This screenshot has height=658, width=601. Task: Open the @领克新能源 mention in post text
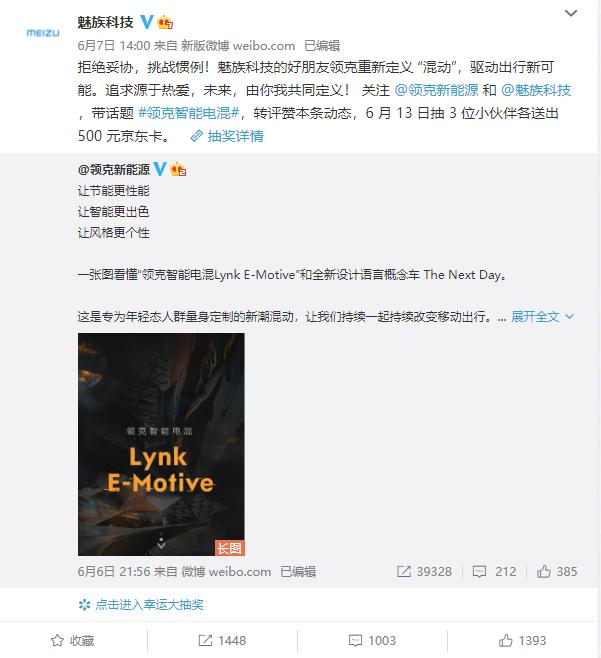click(x=436, y=90)
